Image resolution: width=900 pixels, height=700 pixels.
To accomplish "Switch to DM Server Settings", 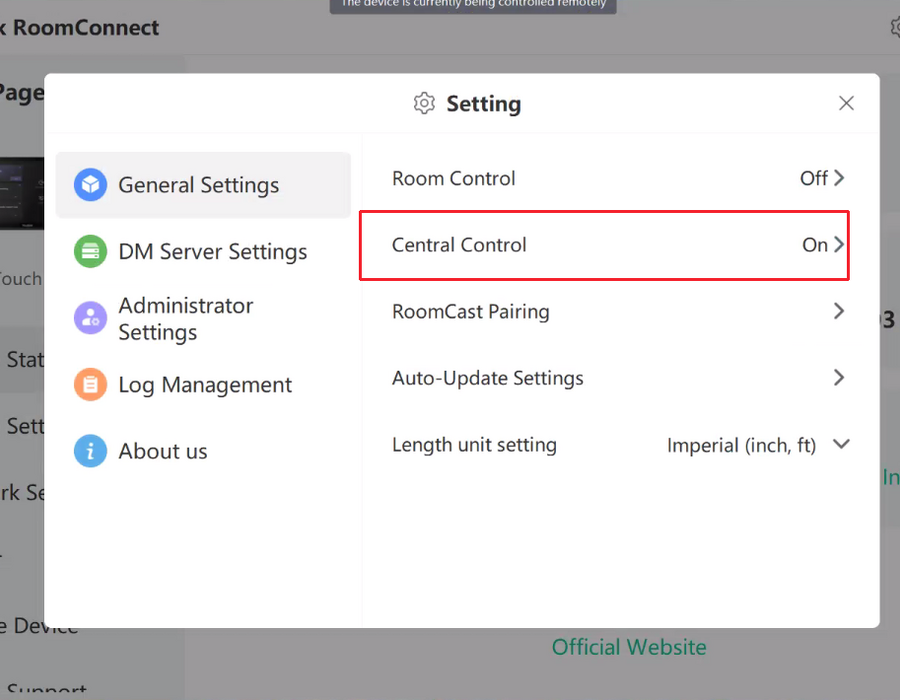I will (203, 251).
